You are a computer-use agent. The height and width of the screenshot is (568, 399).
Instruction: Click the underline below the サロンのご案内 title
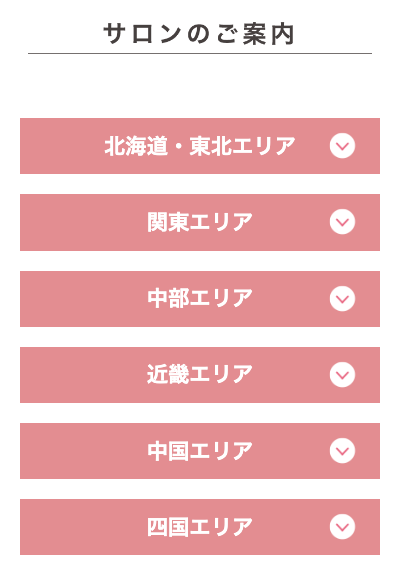coord(200,54)
